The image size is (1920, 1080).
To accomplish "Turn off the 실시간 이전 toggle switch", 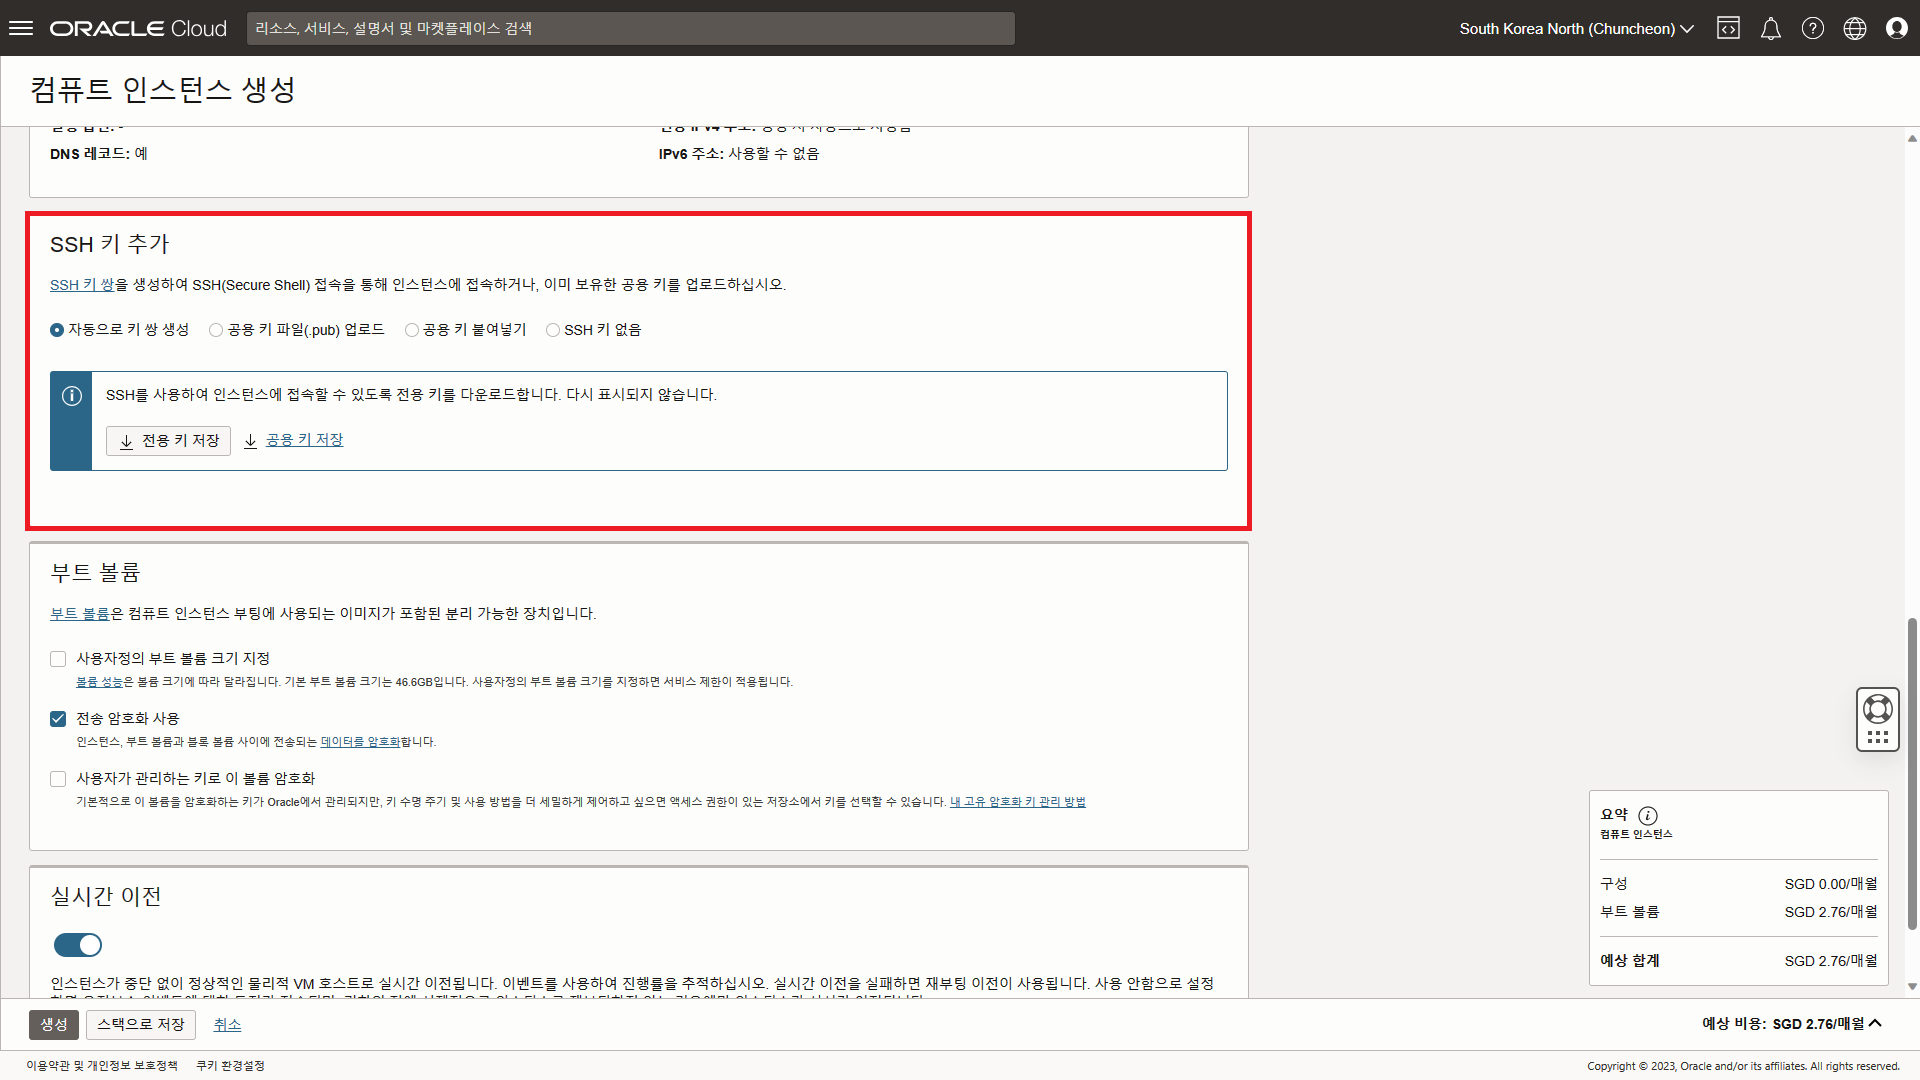I will click(x=78, y=945).
